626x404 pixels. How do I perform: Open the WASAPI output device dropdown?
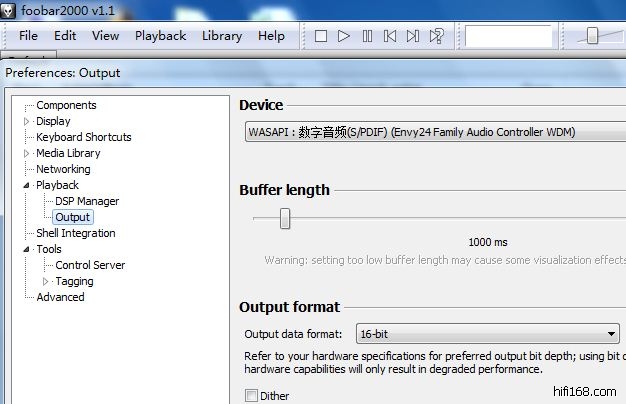(x=431, y=132)
